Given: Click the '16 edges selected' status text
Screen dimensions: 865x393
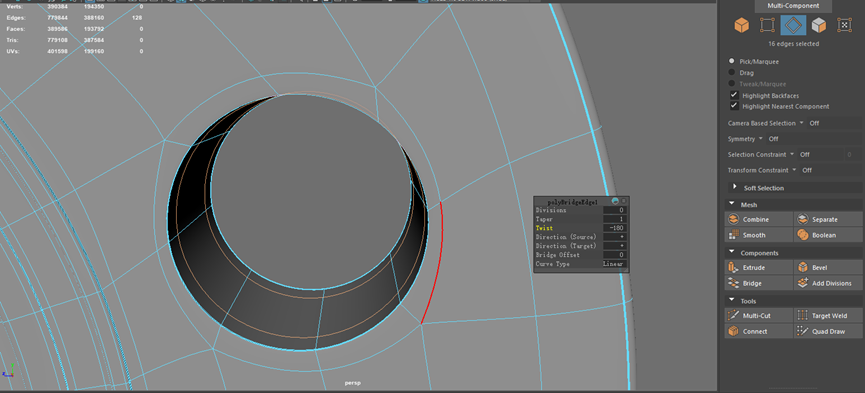Looking at the screenshot, I should click(793, 44).
